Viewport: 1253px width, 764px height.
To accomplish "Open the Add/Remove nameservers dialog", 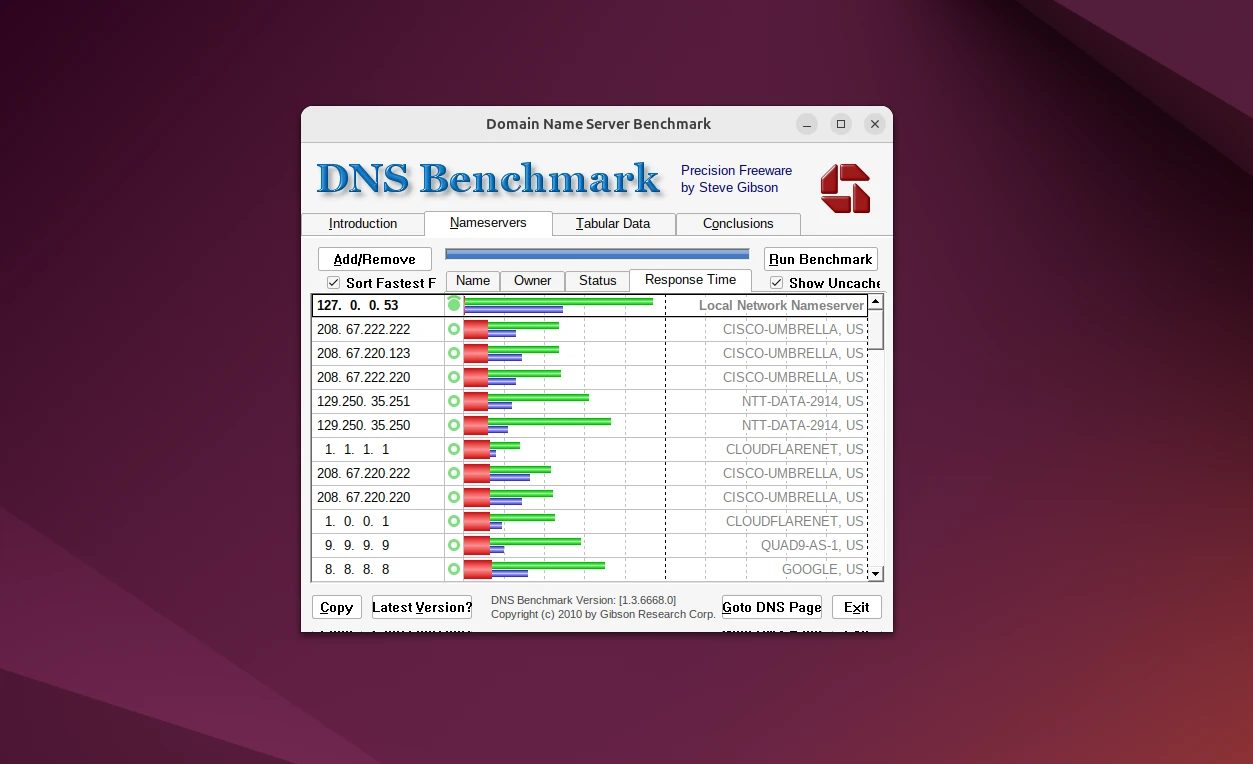I will (374, 258).
